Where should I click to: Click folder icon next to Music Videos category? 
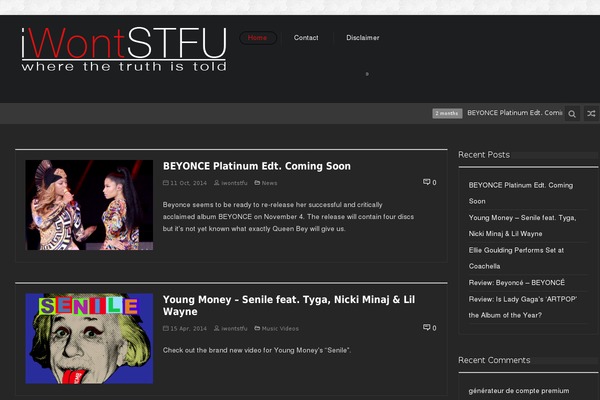257,328
